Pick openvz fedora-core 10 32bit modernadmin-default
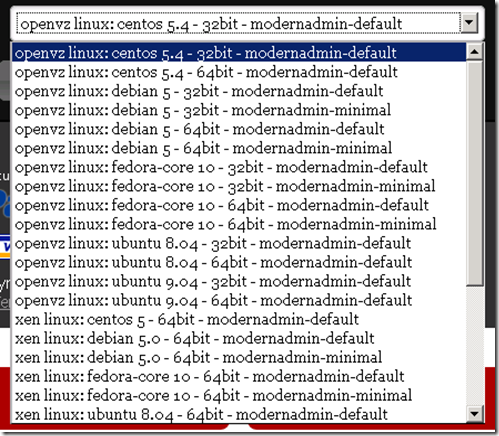 [239, 167]
